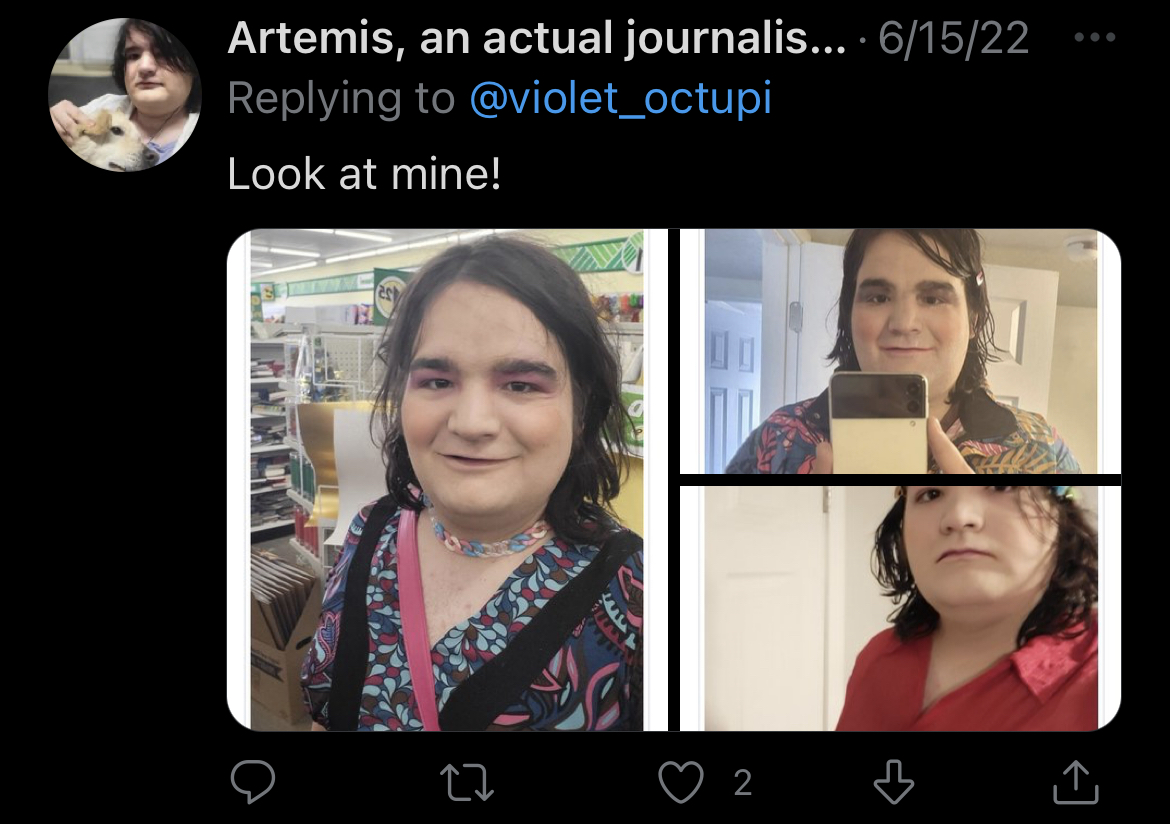The height and width of the screenshot is (824, 1170).
Task: Like the tweet with the heart icon
Action: pyautogui.click(x=681, y=781)
